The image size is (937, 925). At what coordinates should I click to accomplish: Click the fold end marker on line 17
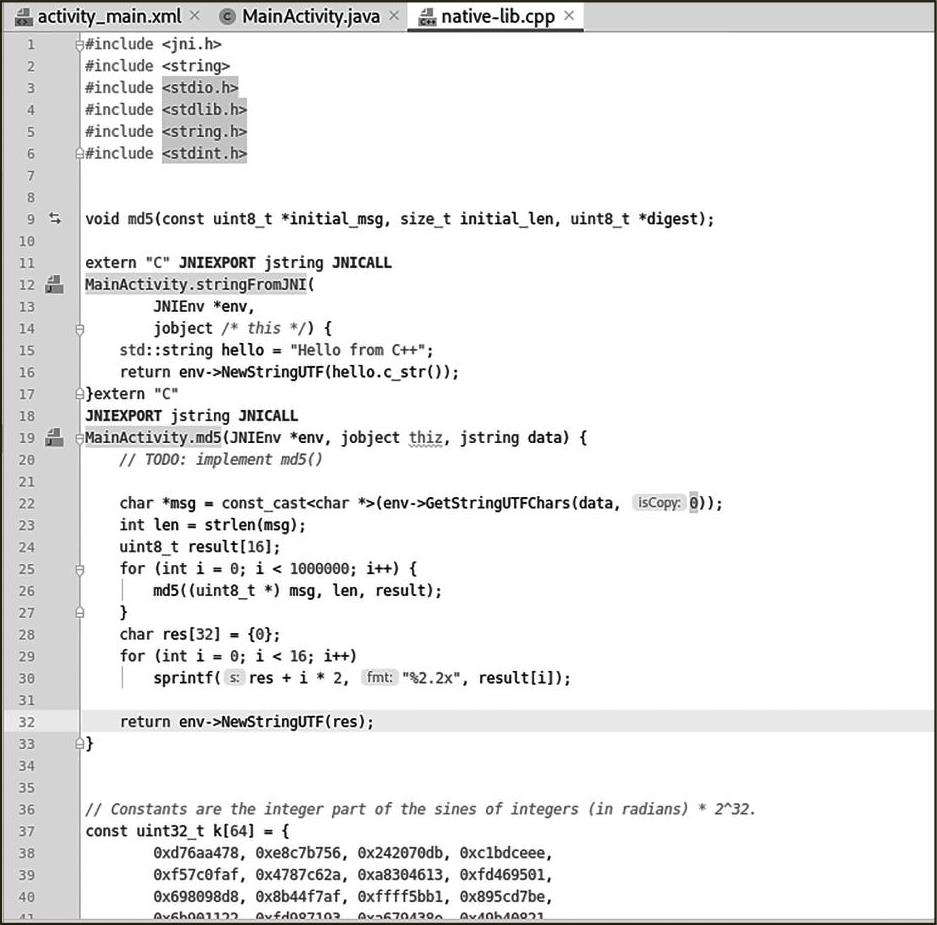coord(79,394)
